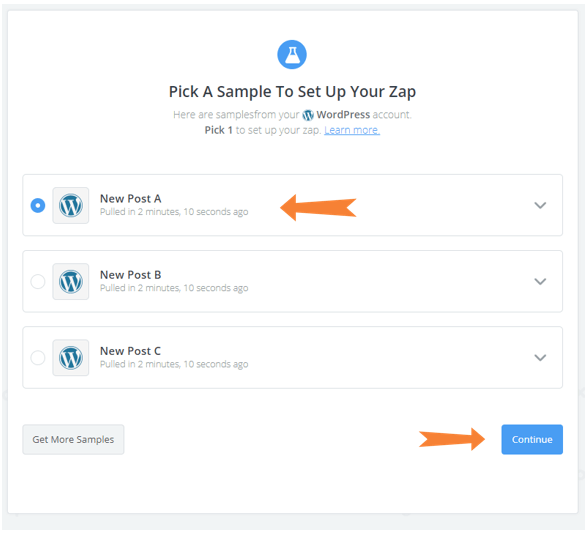
Task: Select the New Post C radio button
Action: (38, 358)
